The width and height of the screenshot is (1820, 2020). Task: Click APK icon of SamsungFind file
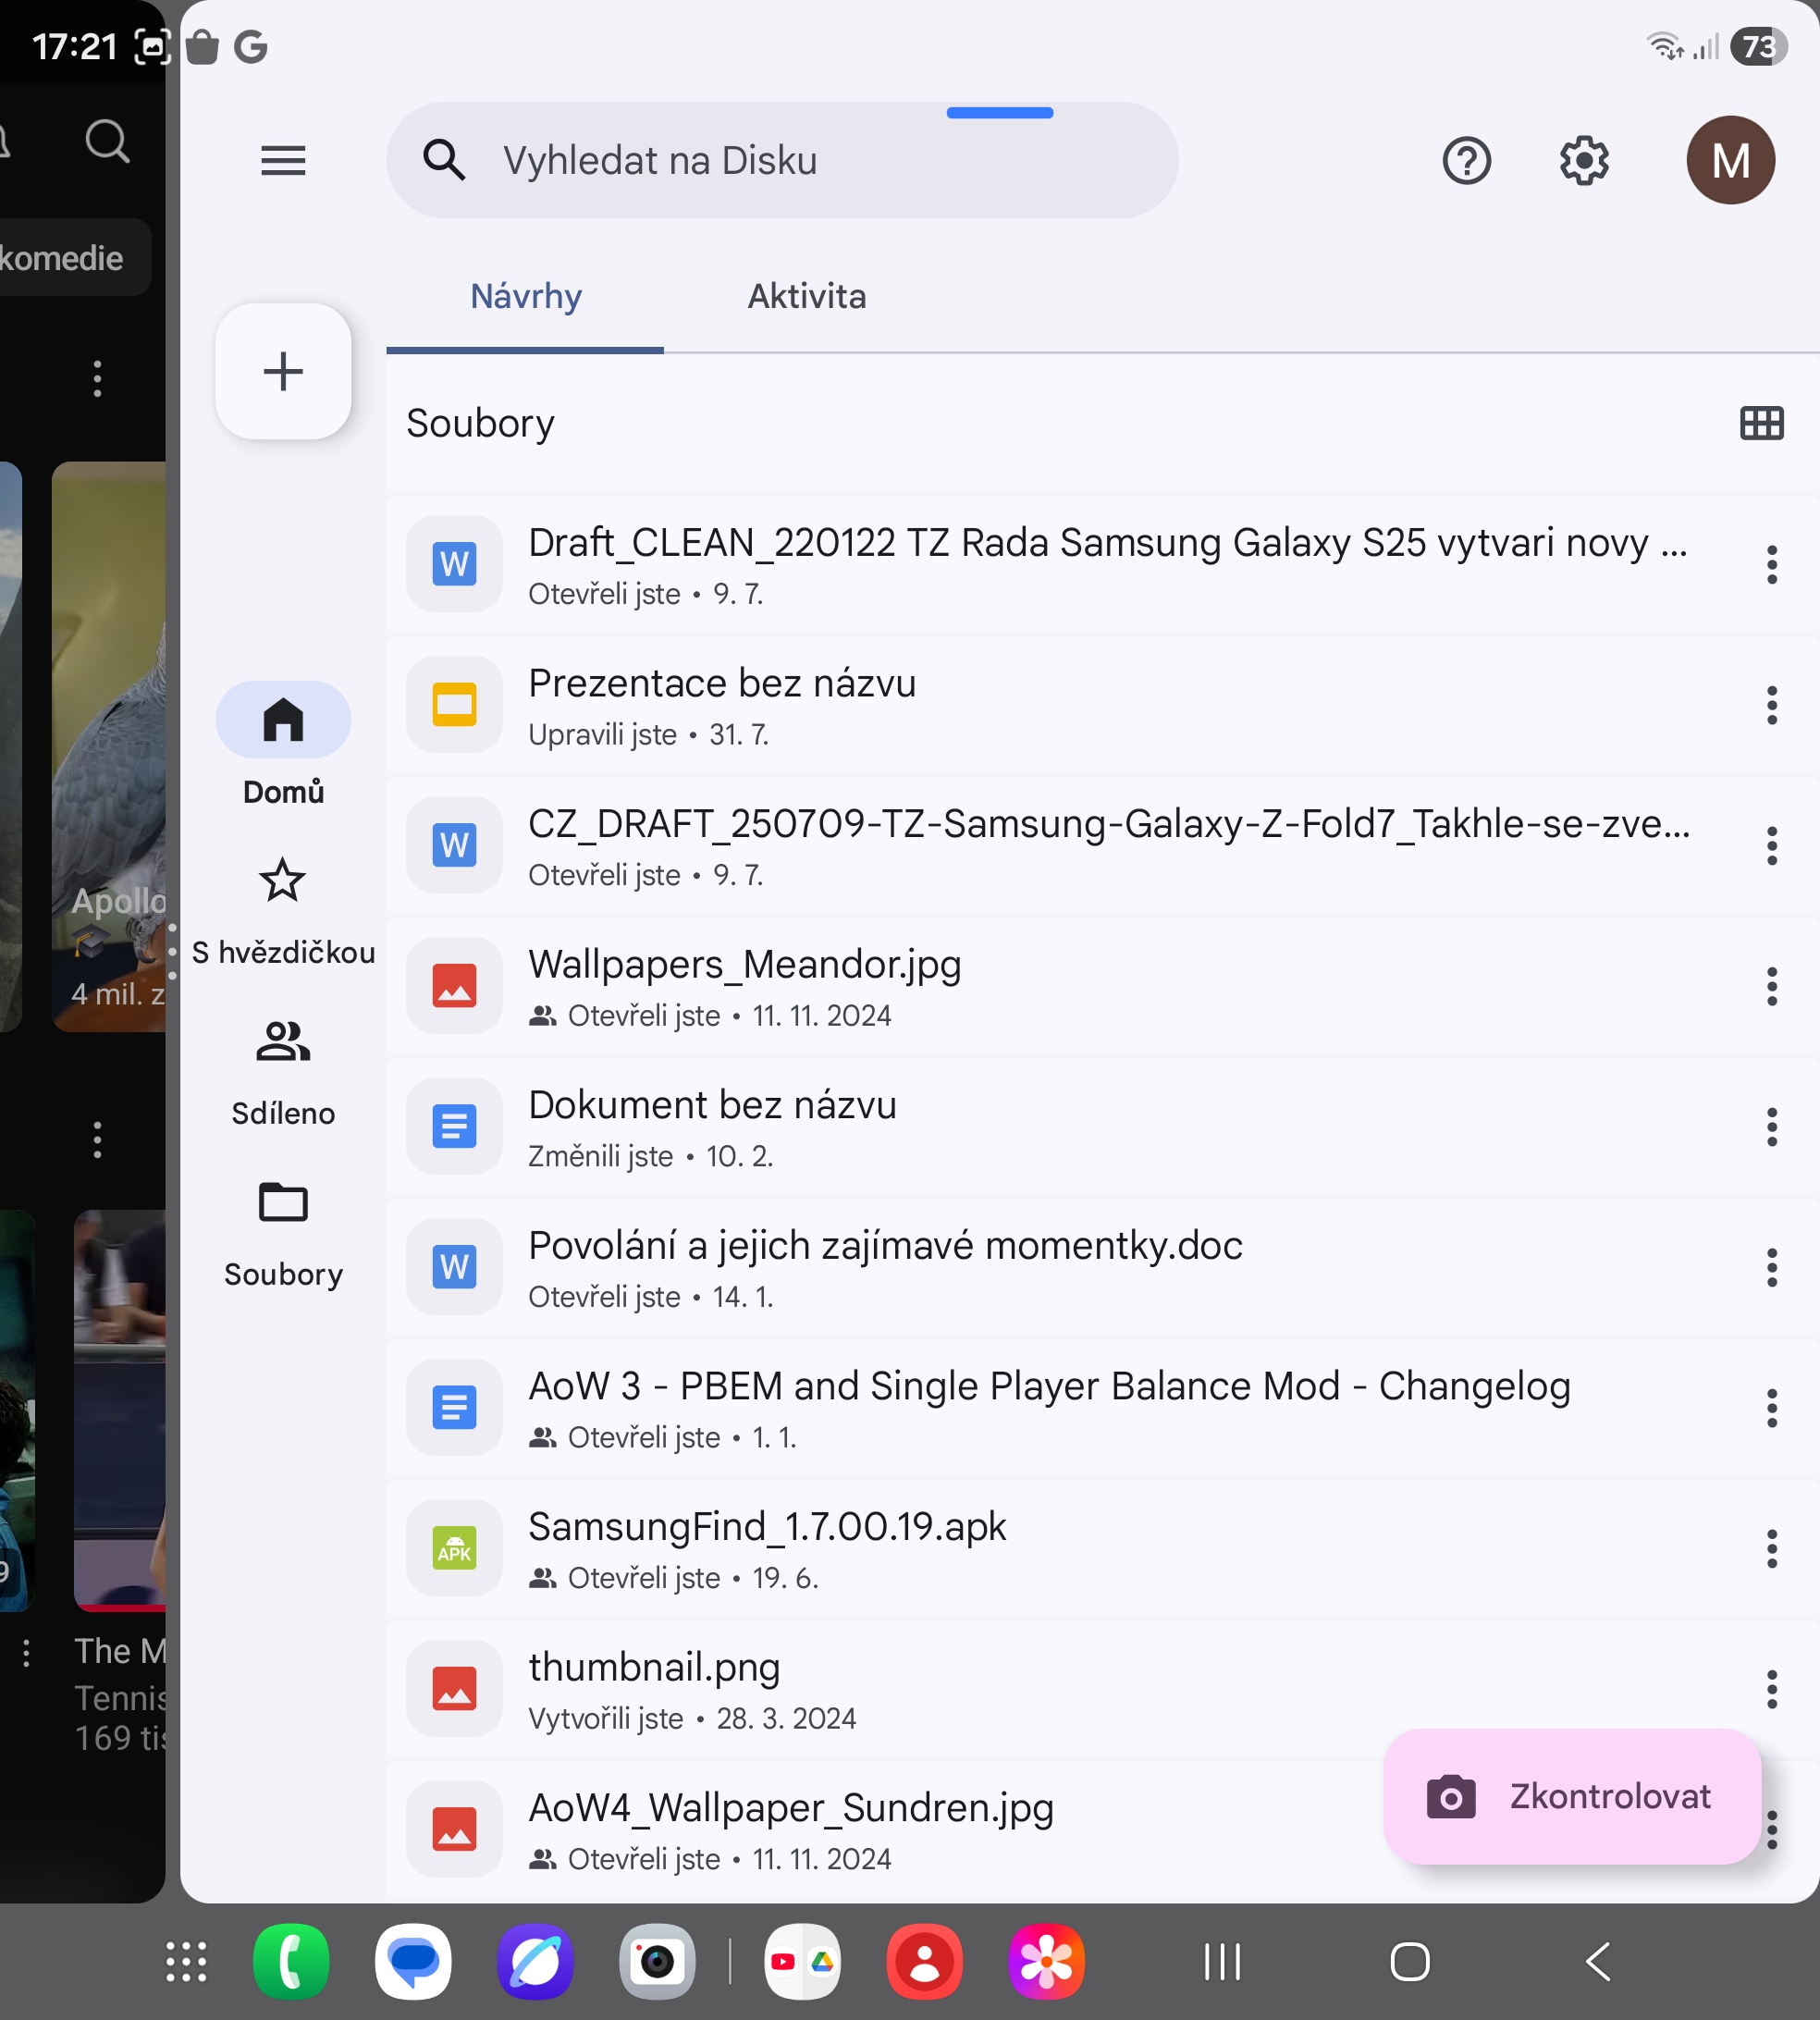454,1548
